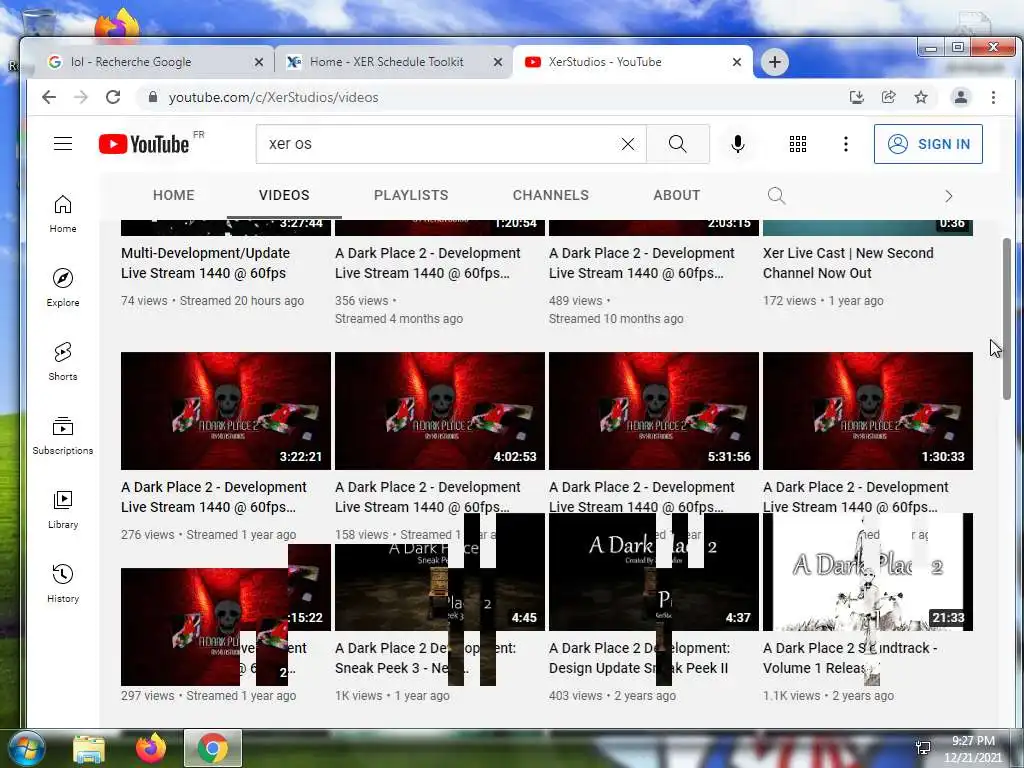
Task: Open 'Xer Live Cast | New Second Channel' title
Action: pos(848,263)
